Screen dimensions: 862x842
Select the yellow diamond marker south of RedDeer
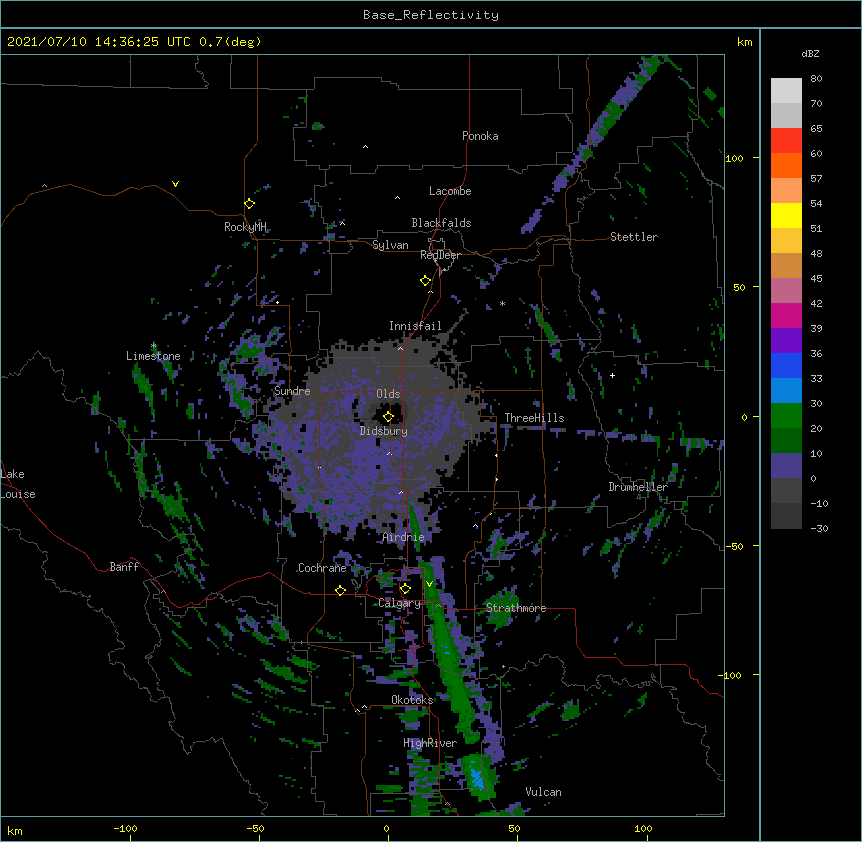pyautogui.click(x=425, y=281)
